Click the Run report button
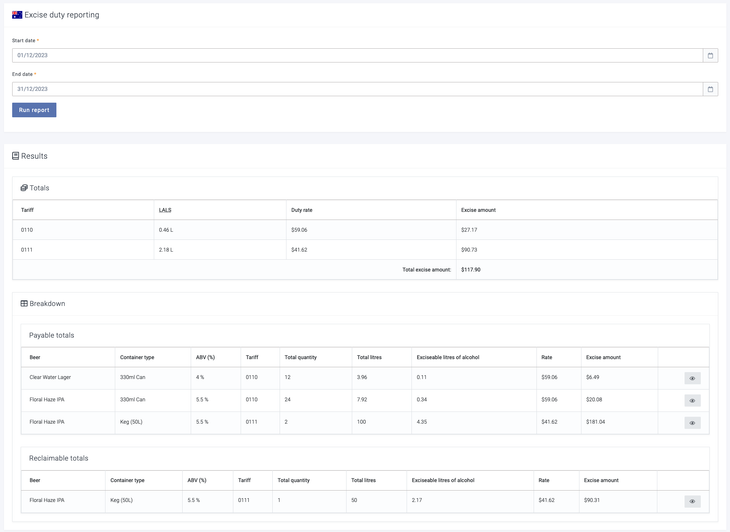730x532 pixels. tap(34, 110)
